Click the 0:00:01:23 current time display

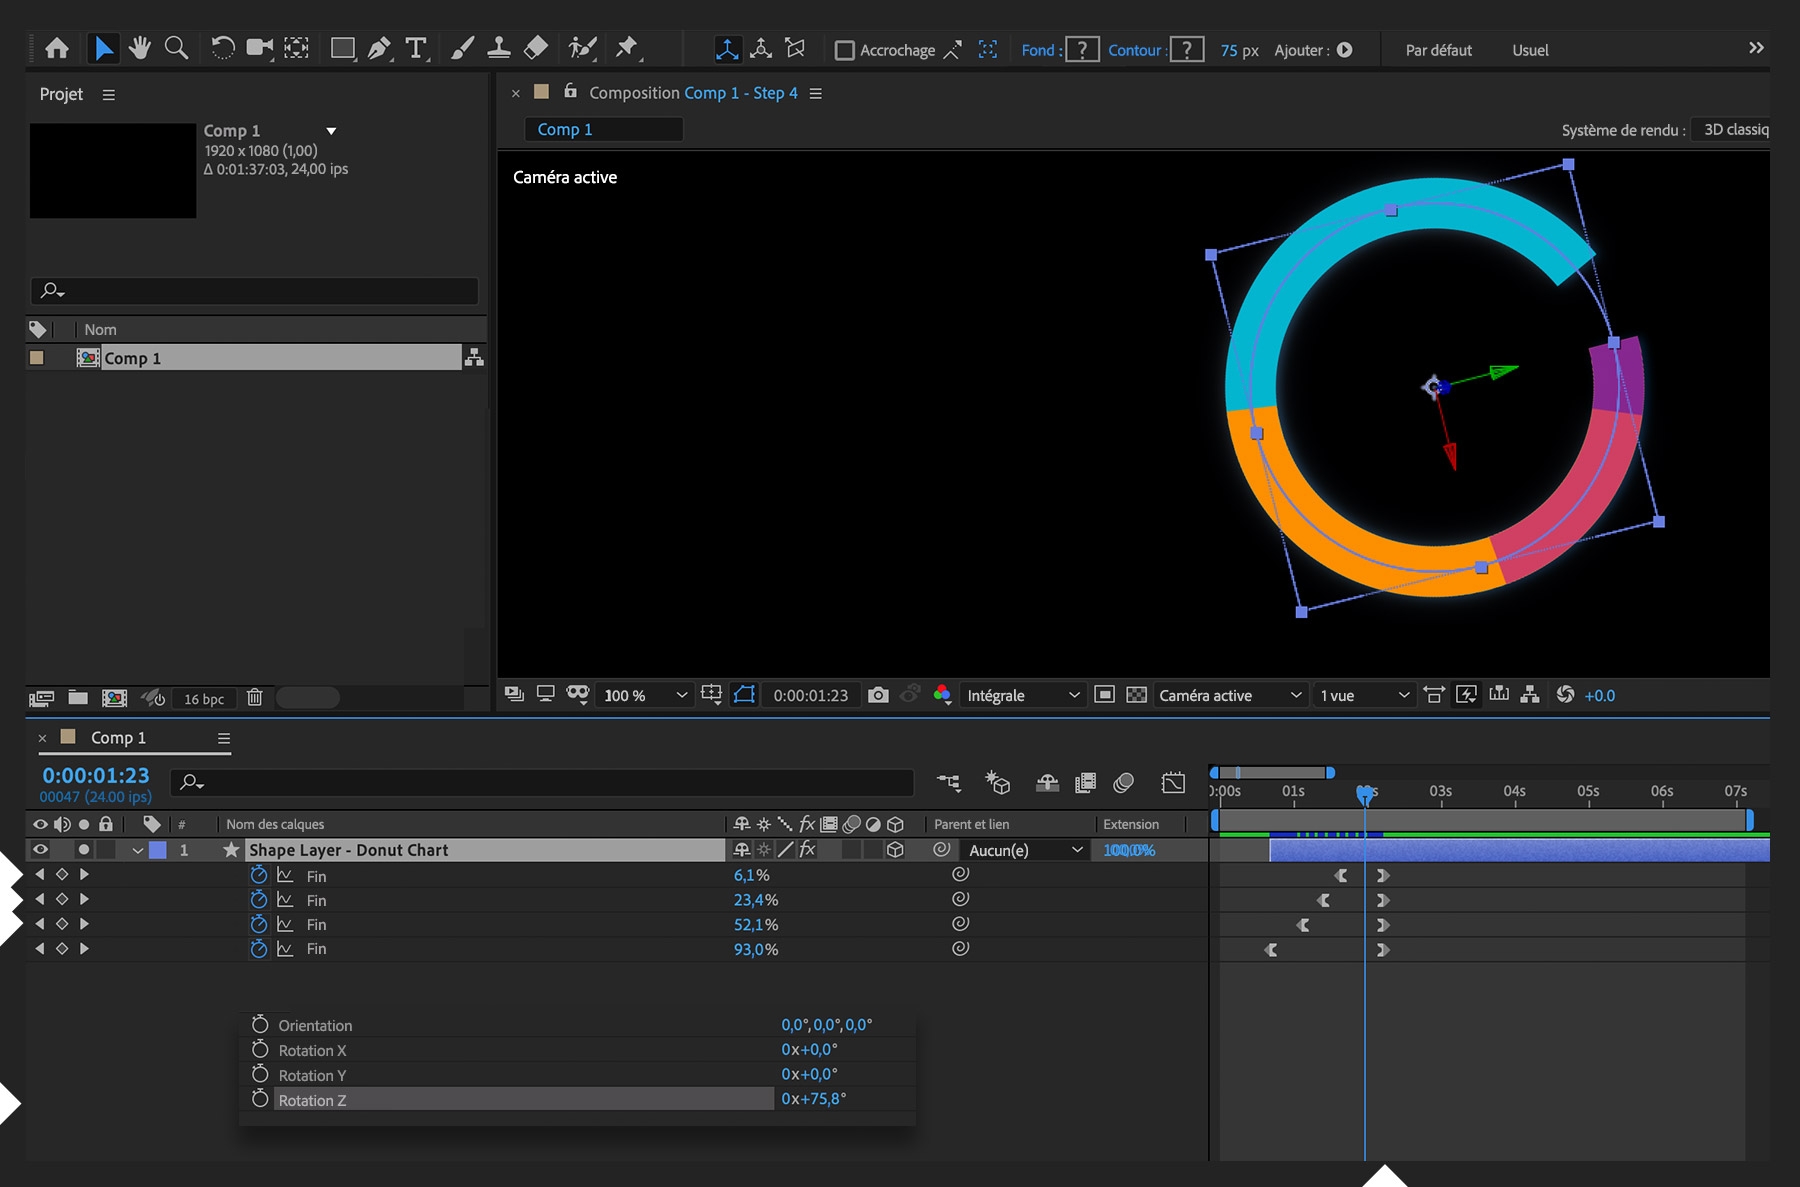pyautogui.click(x=95, y=775)
